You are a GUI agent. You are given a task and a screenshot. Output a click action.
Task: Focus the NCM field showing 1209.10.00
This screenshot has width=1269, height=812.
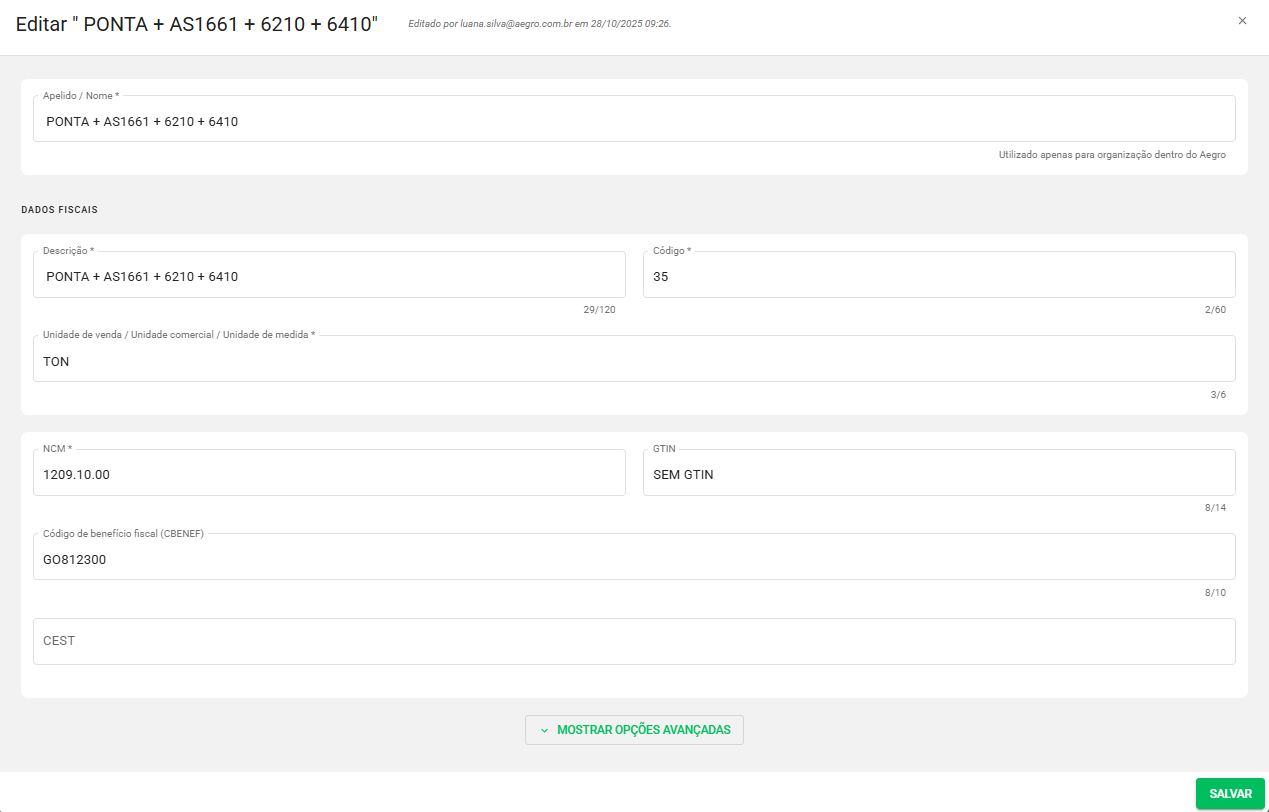[x=329, y=475]
